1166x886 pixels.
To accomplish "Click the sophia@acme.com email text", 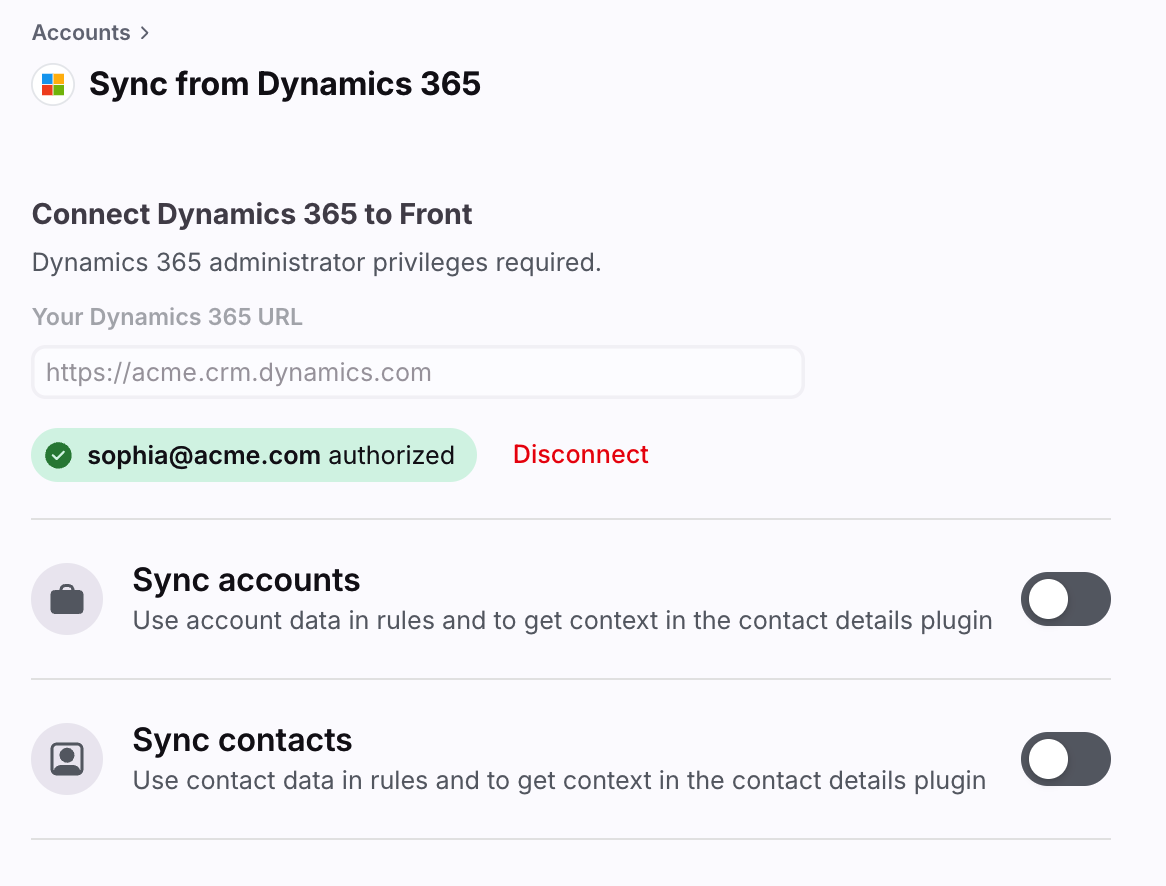I will 204,455.
